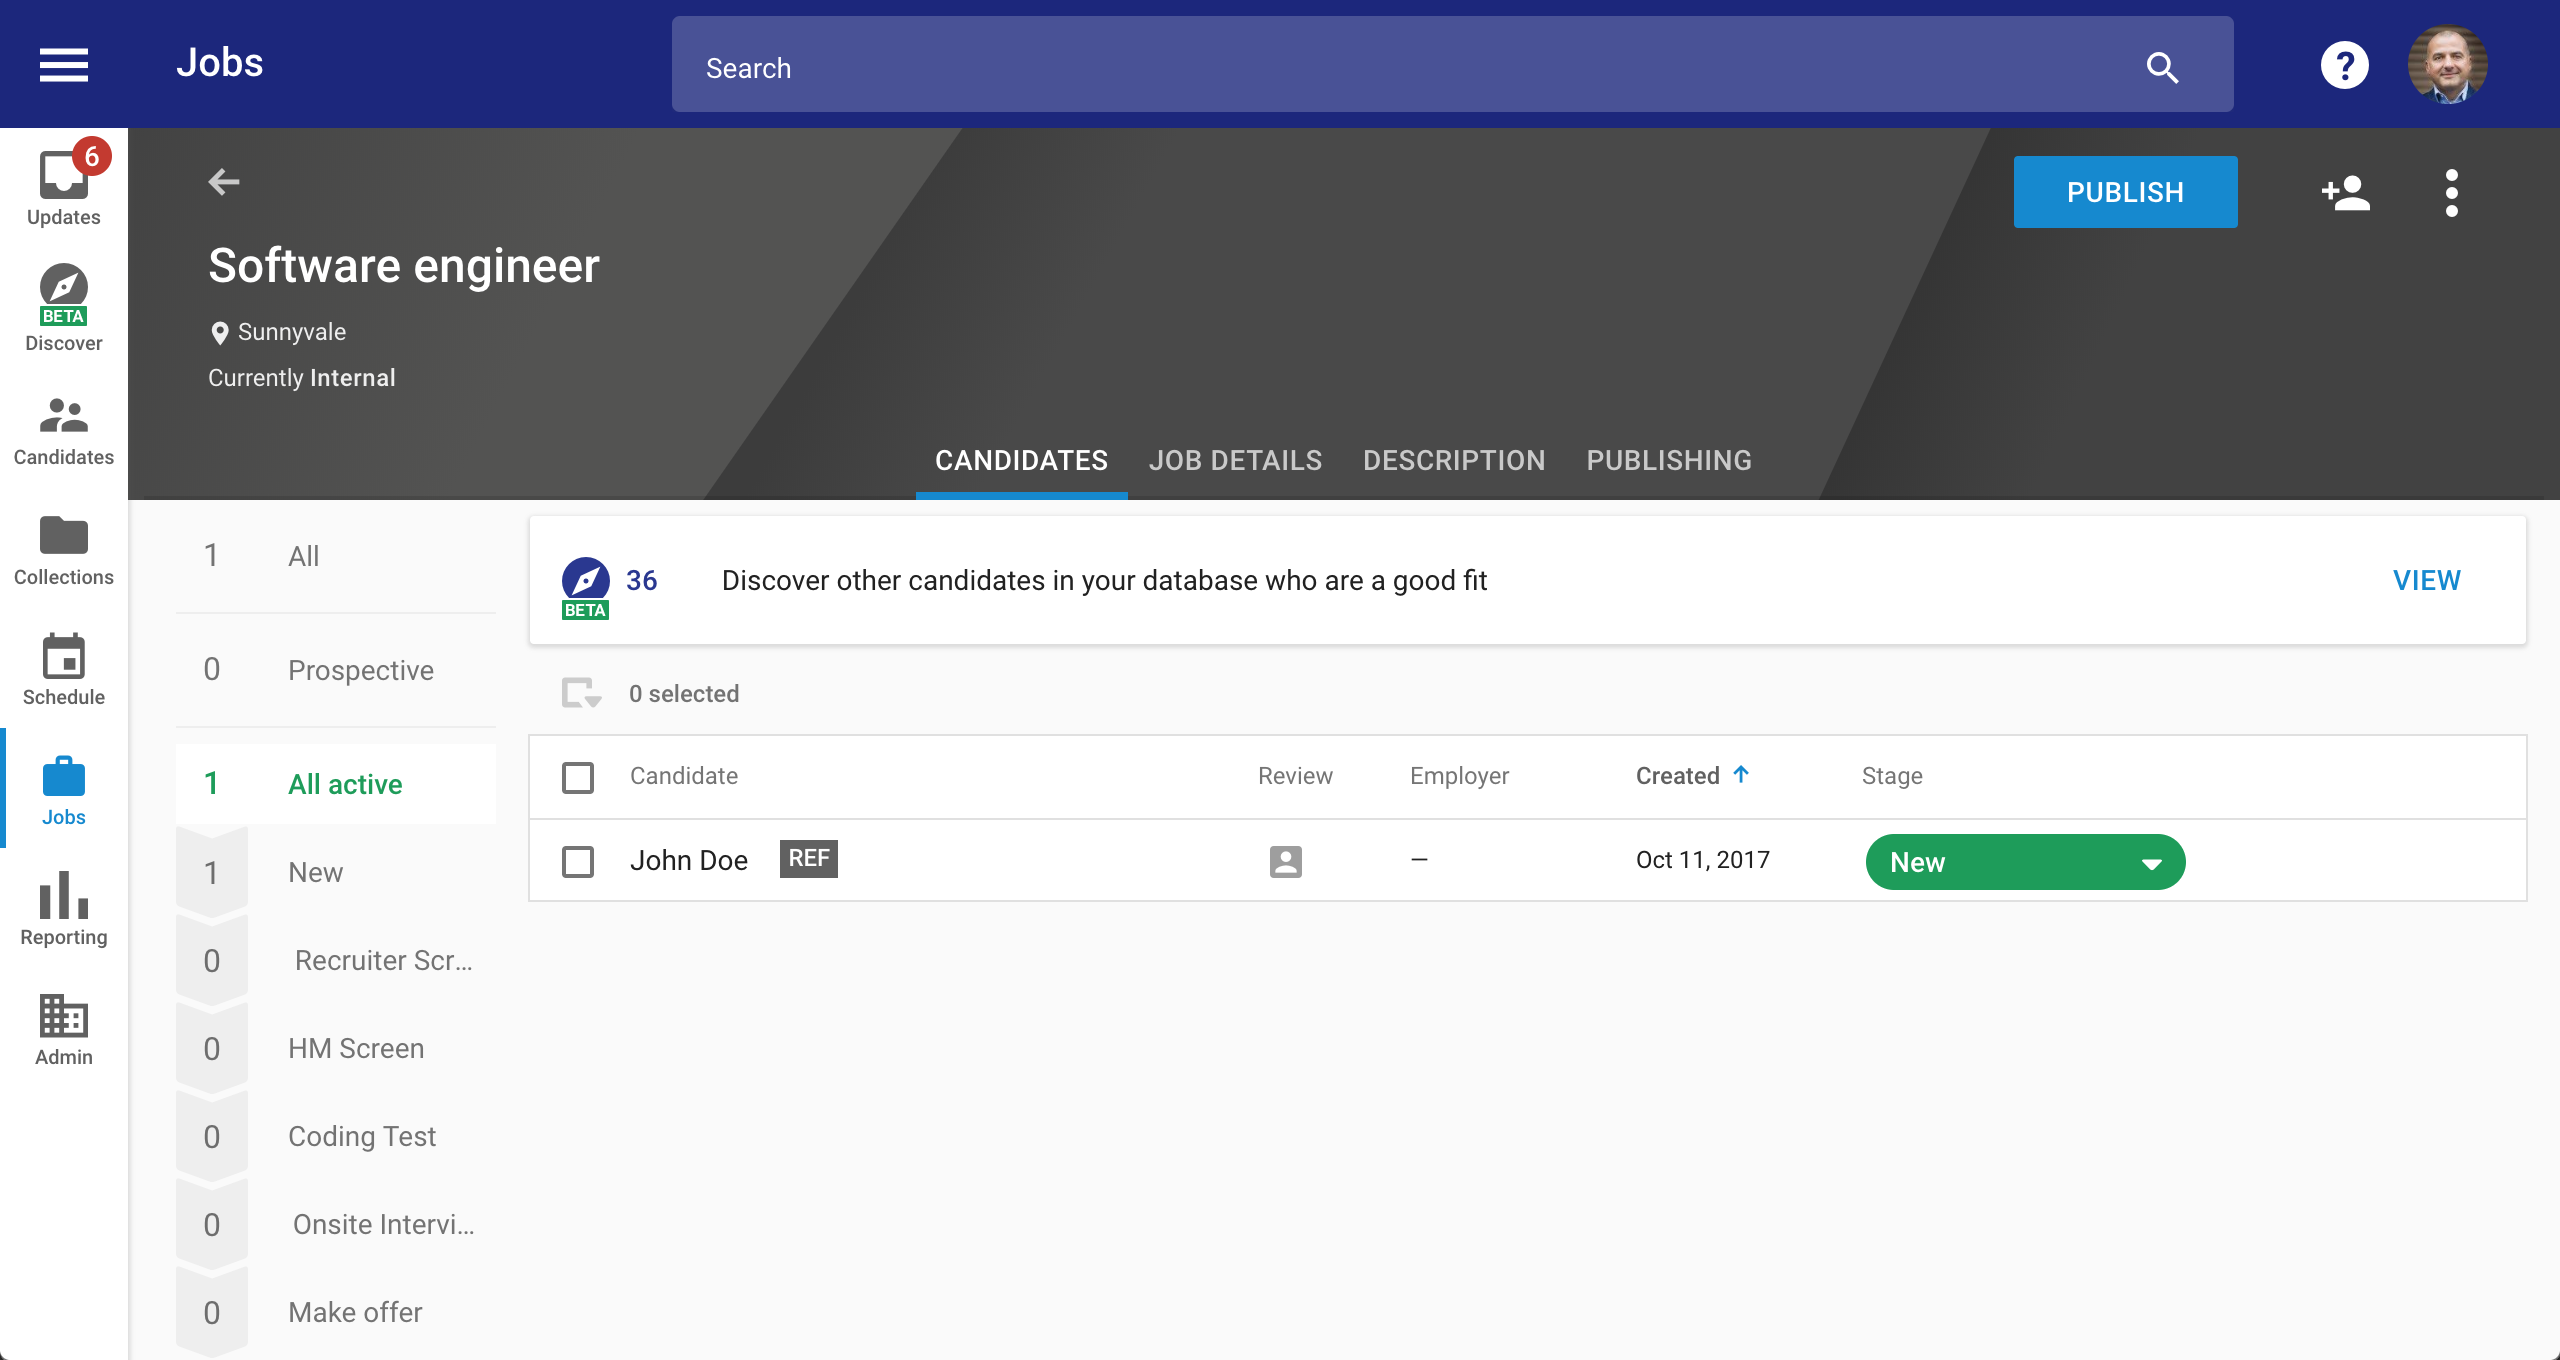Click the help question mark icon
Image resolution: width=2560 pixels, height=1360 pixels.
[2344, 66]
